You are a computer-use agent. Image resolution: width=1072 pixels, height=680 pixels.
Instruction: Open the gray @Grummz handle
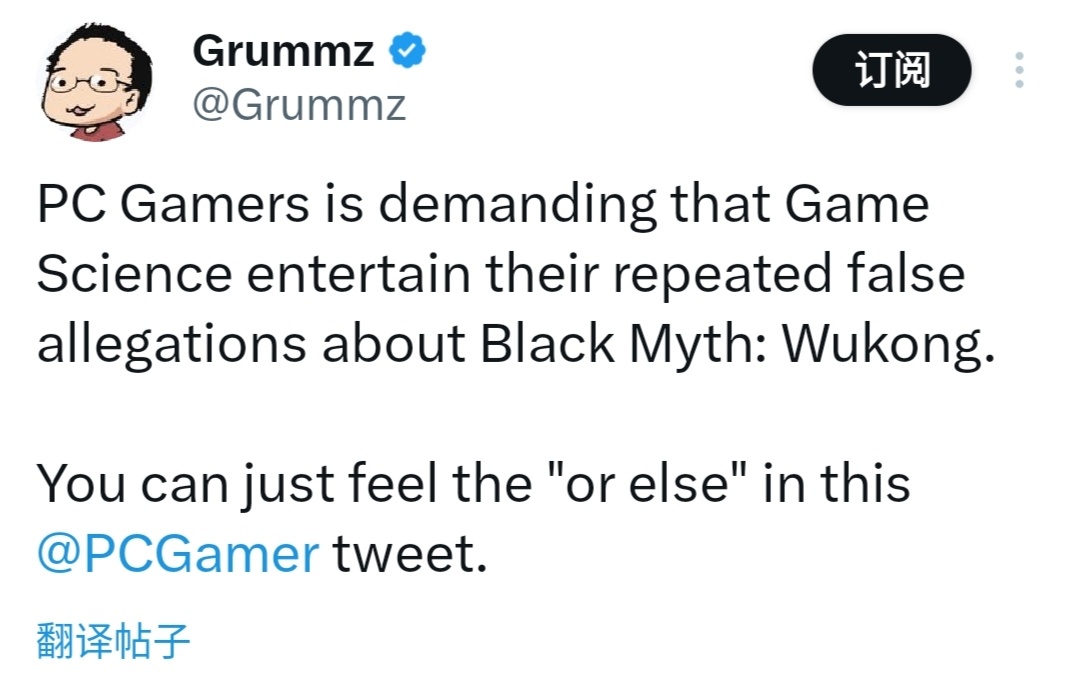click(298, 104)
